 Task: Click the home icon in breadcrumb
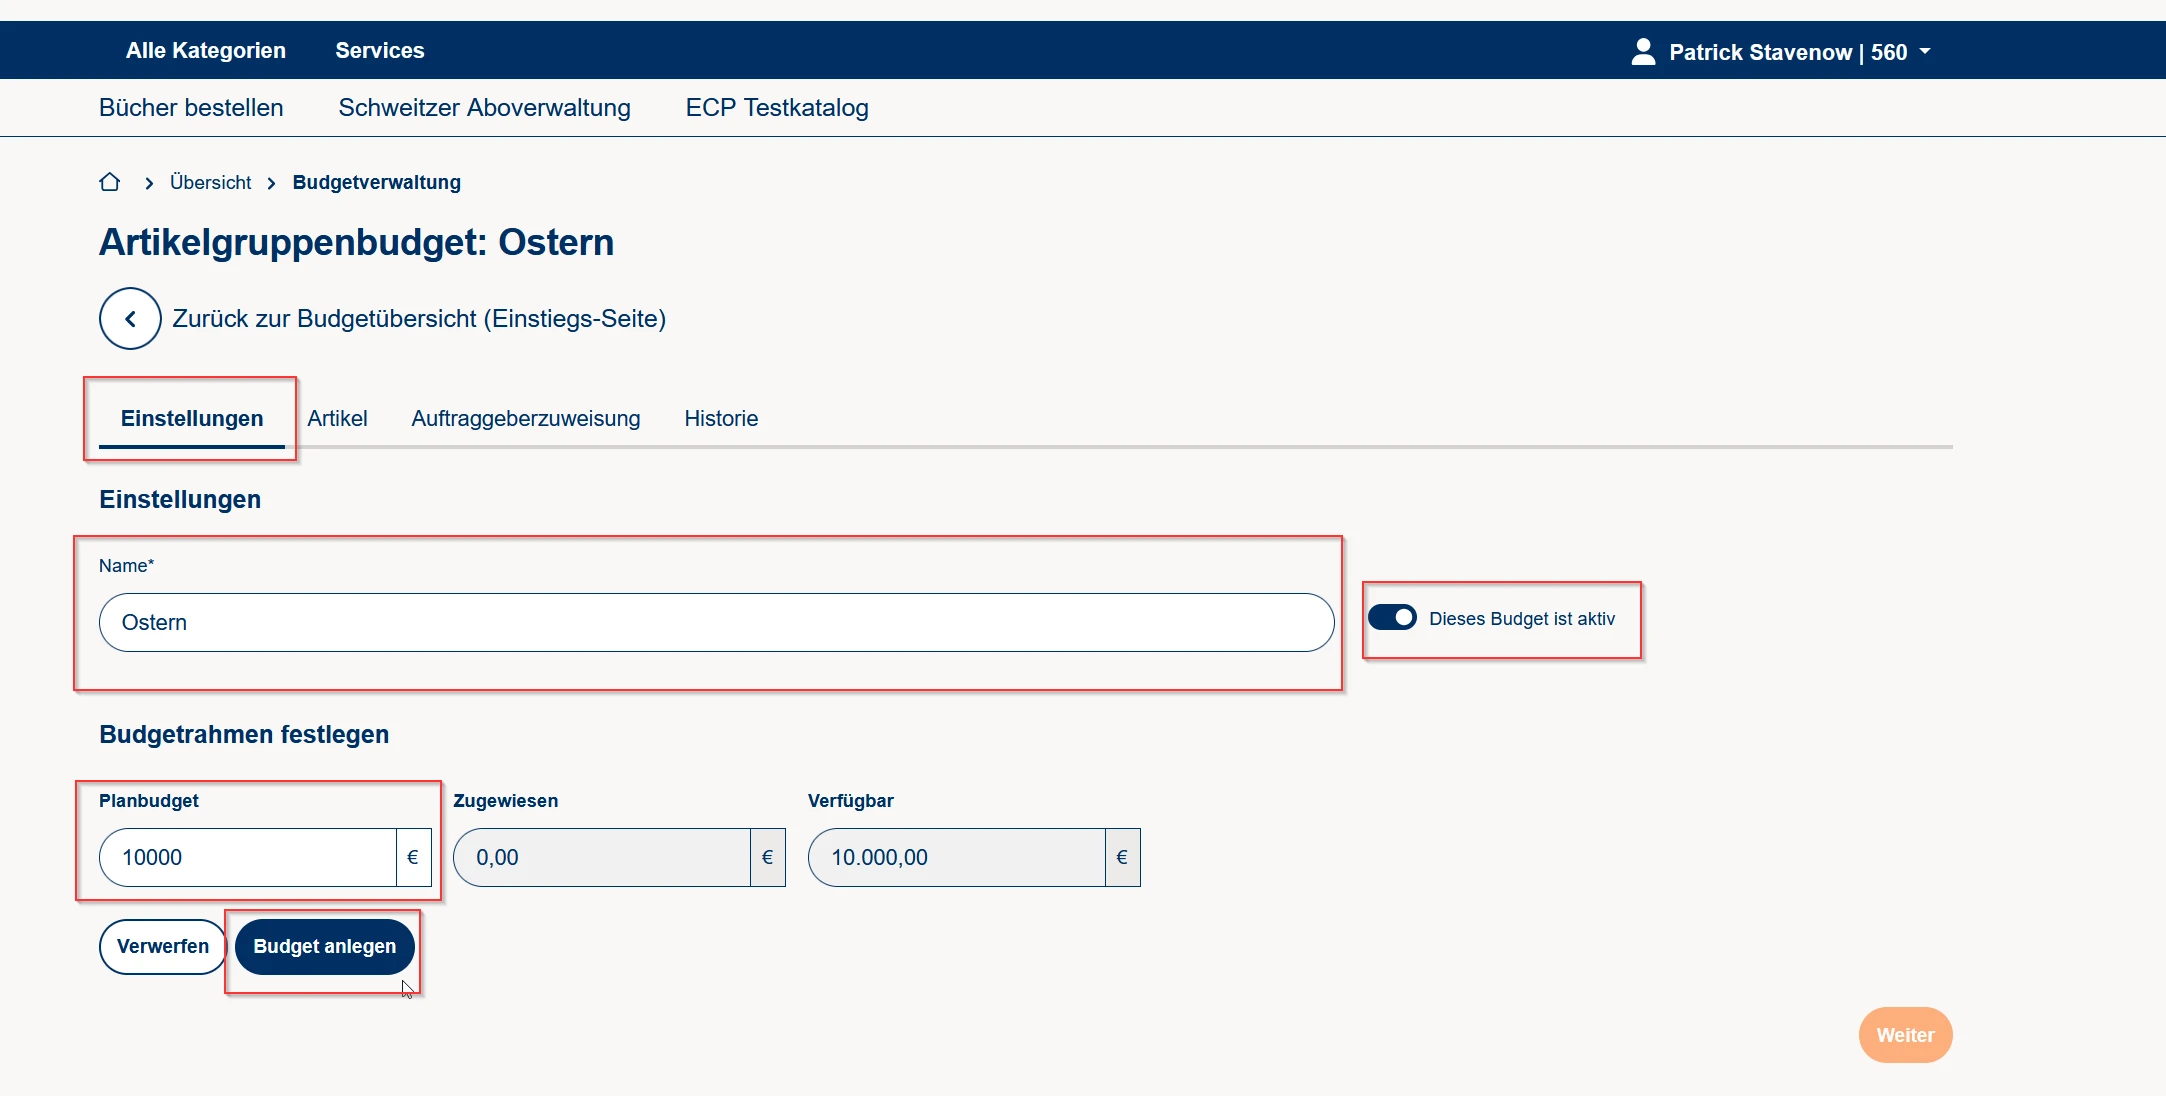110,182
